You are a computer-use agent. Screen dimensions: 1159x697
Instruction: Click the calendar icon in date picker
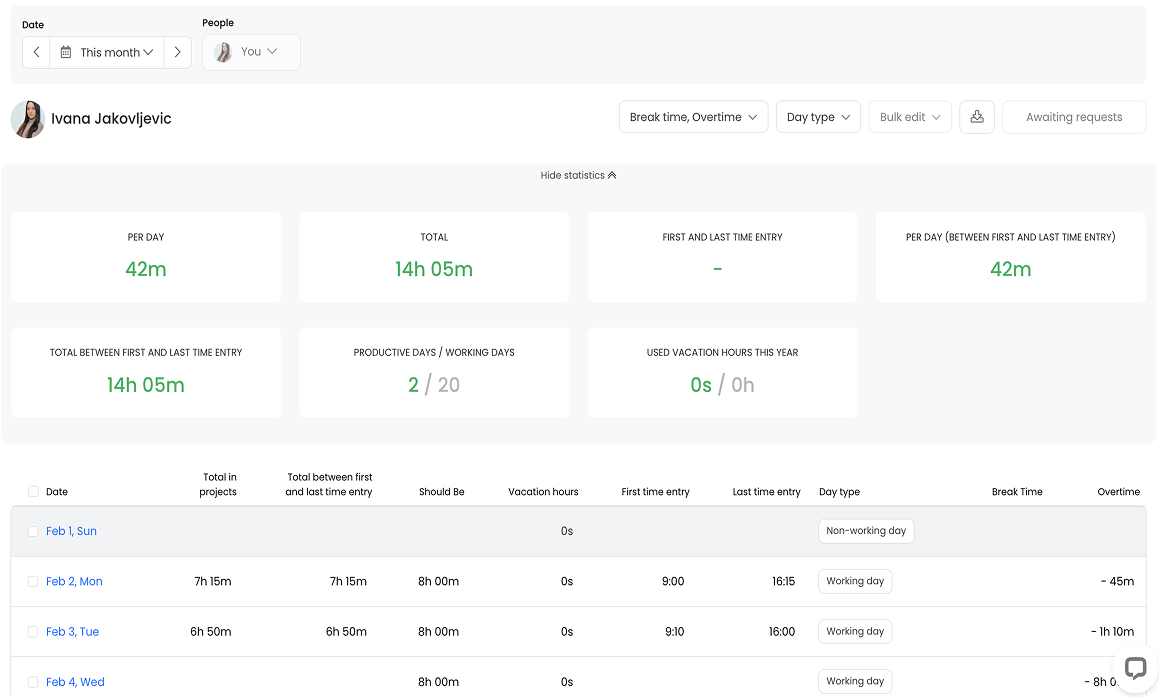point(66,52)
